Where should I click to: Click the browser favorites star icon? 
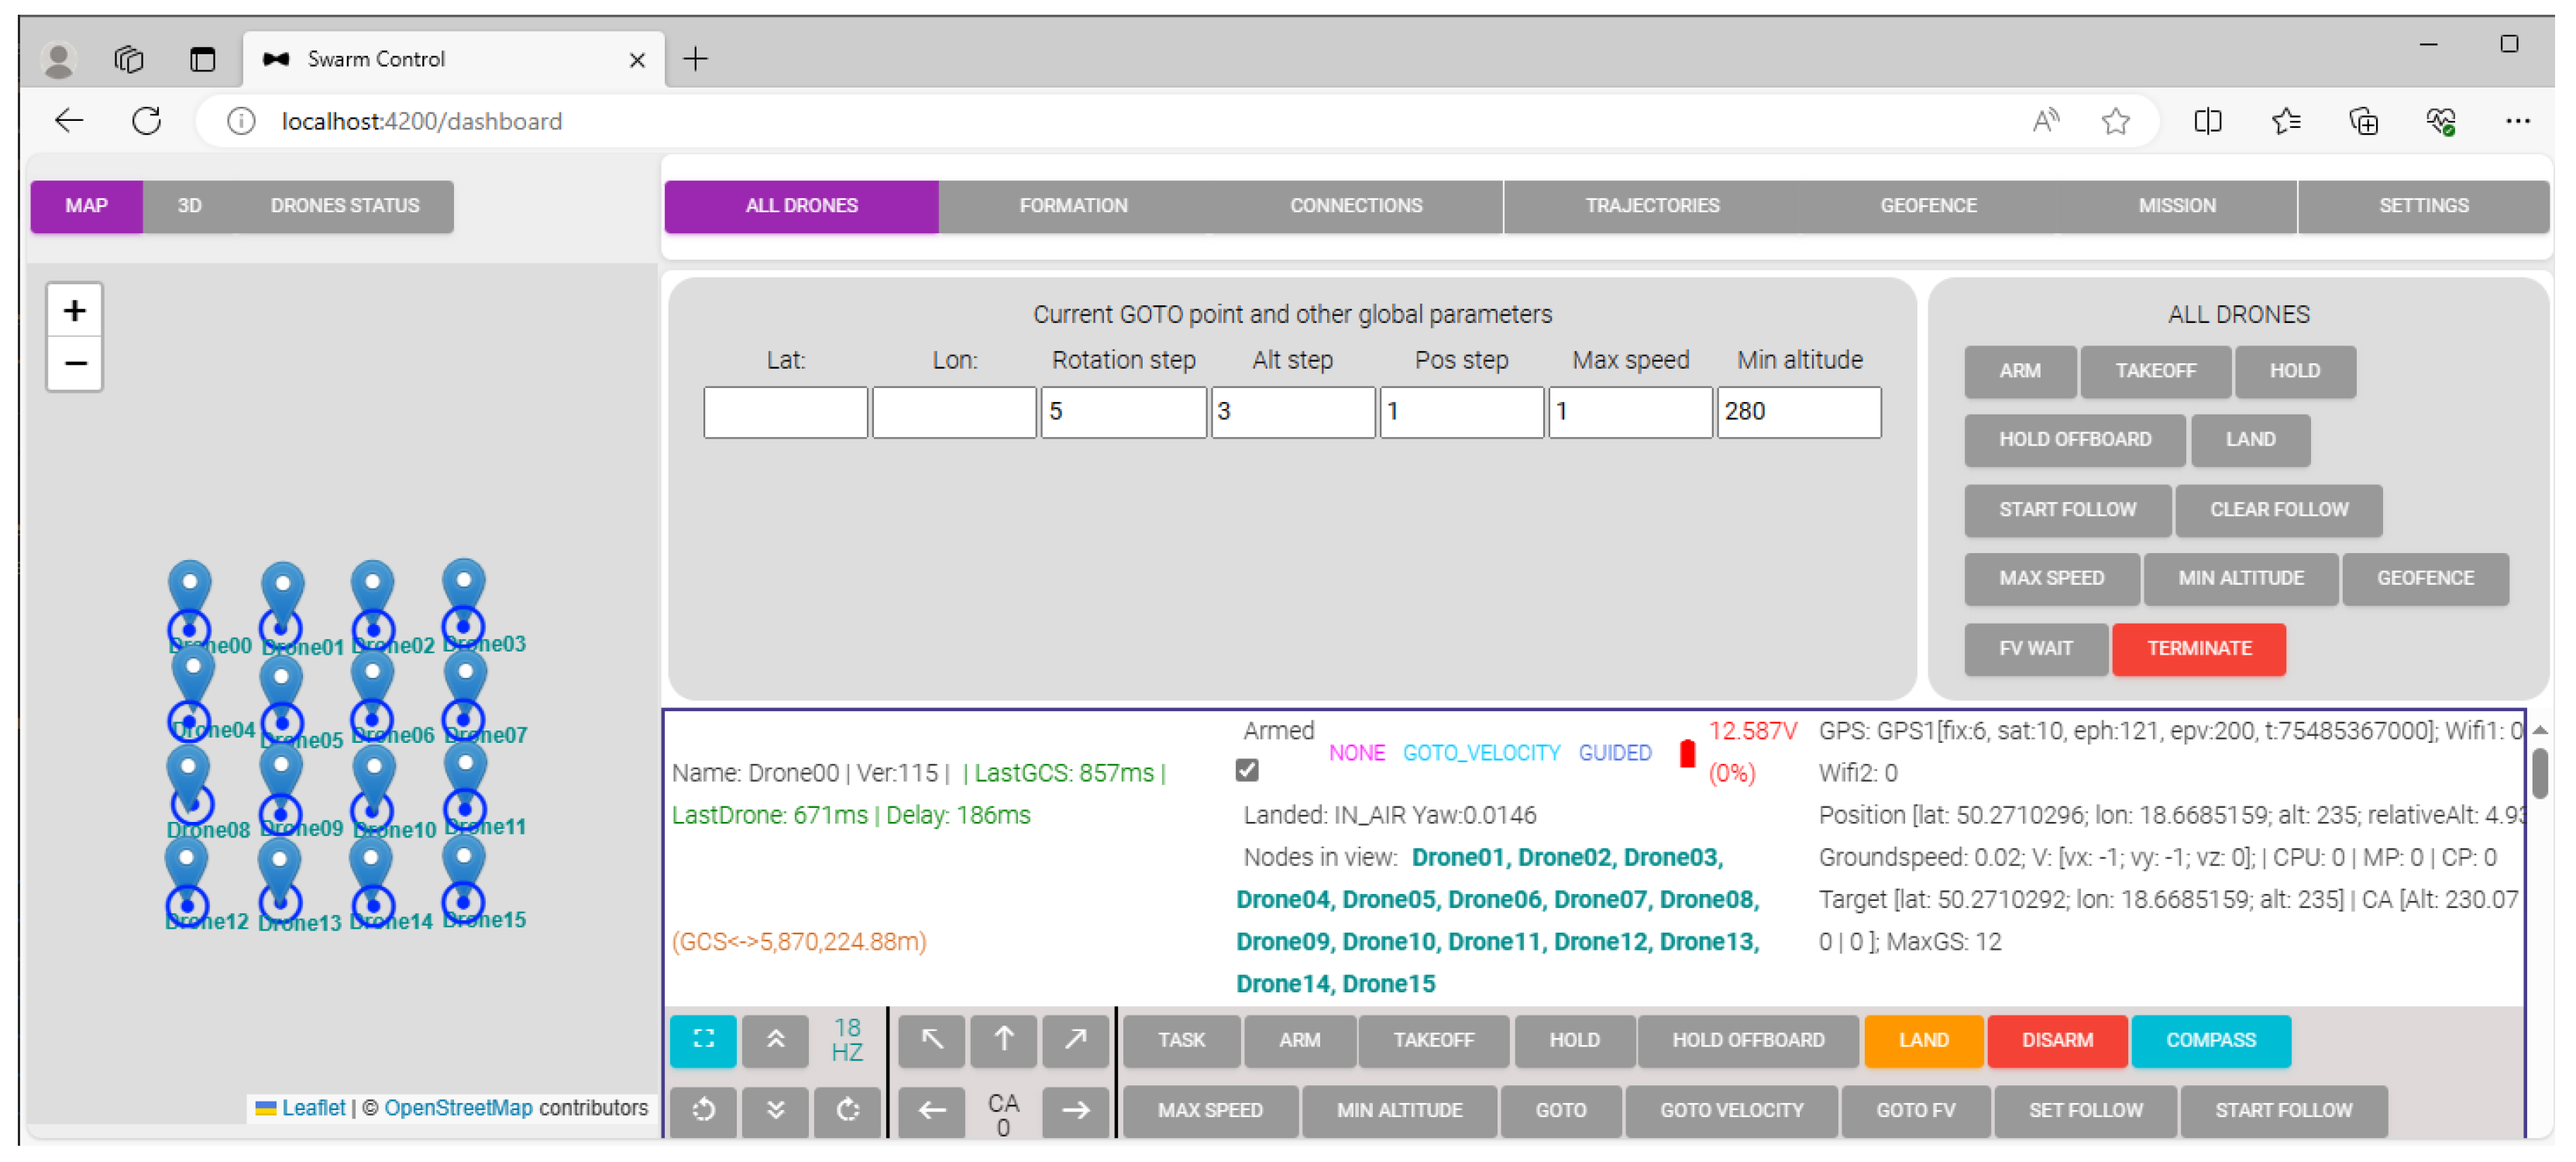[x=2115, y=122]
